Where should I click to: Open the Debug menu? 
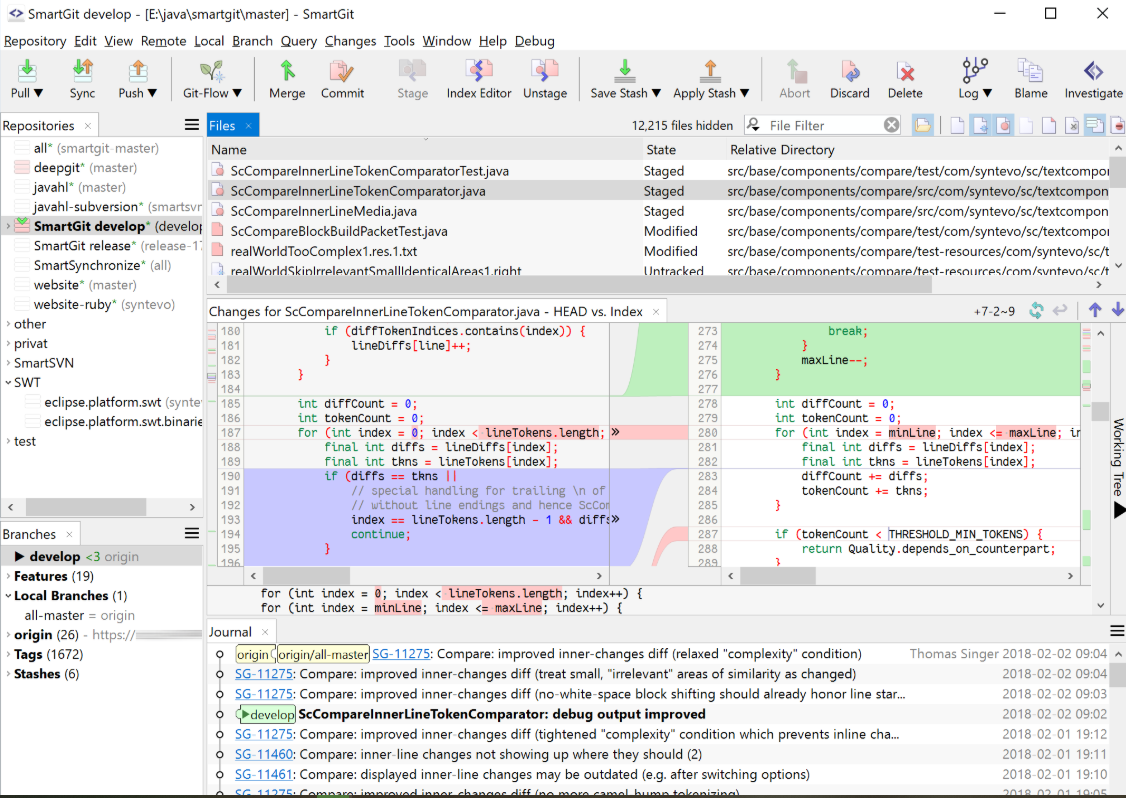pos(534,41)
